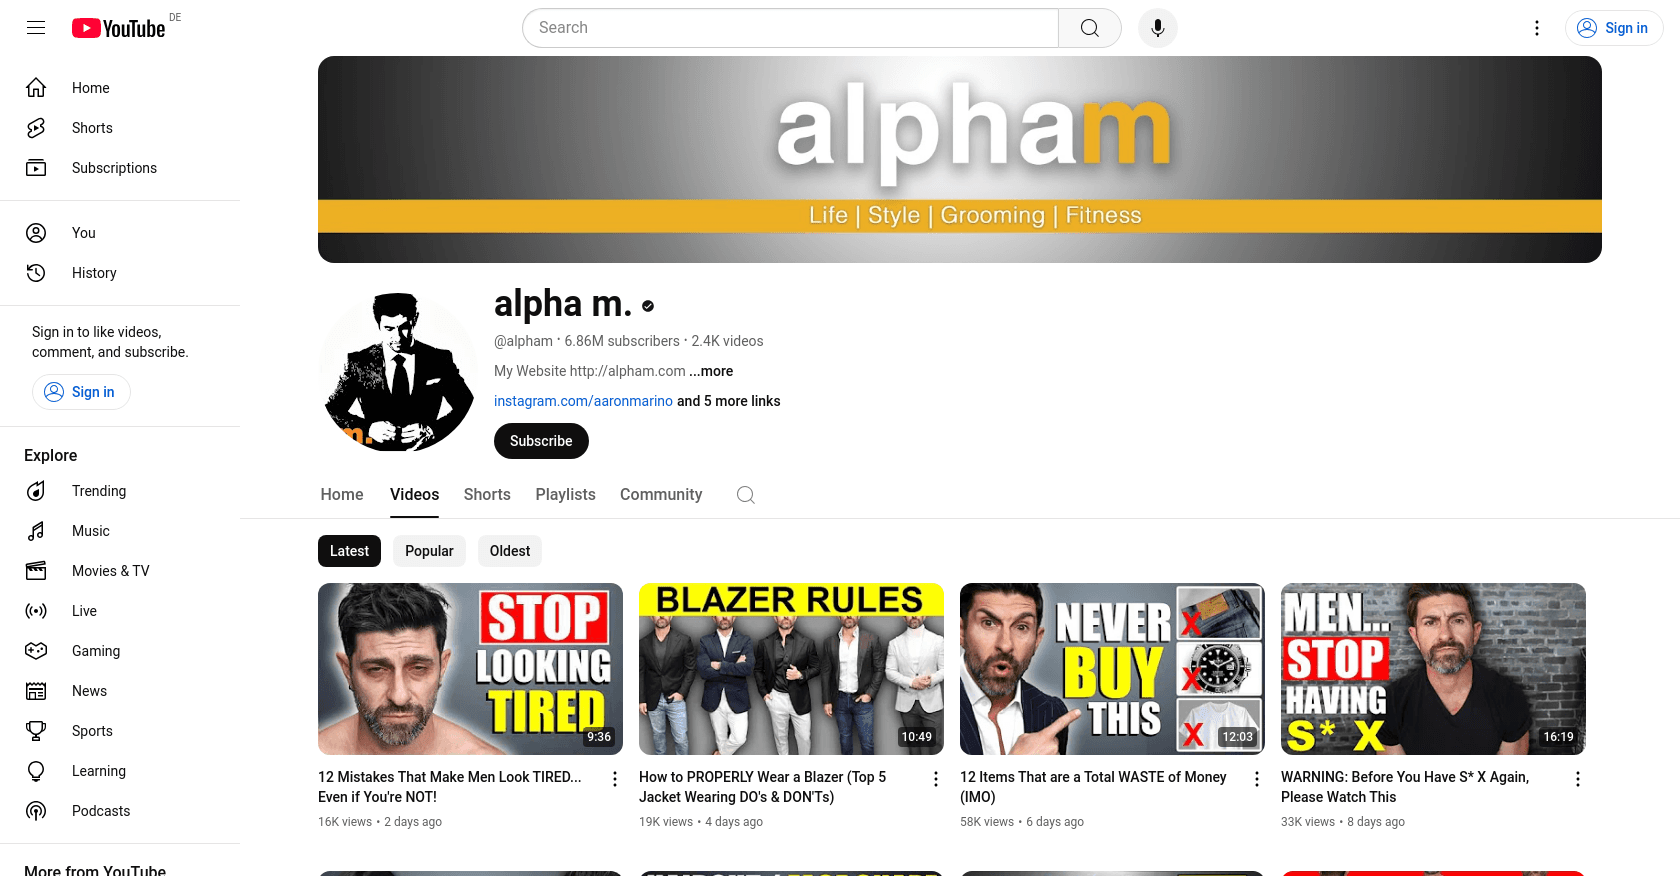
Task: Expand channel description with ...more
Action: (x=711, y=371)
